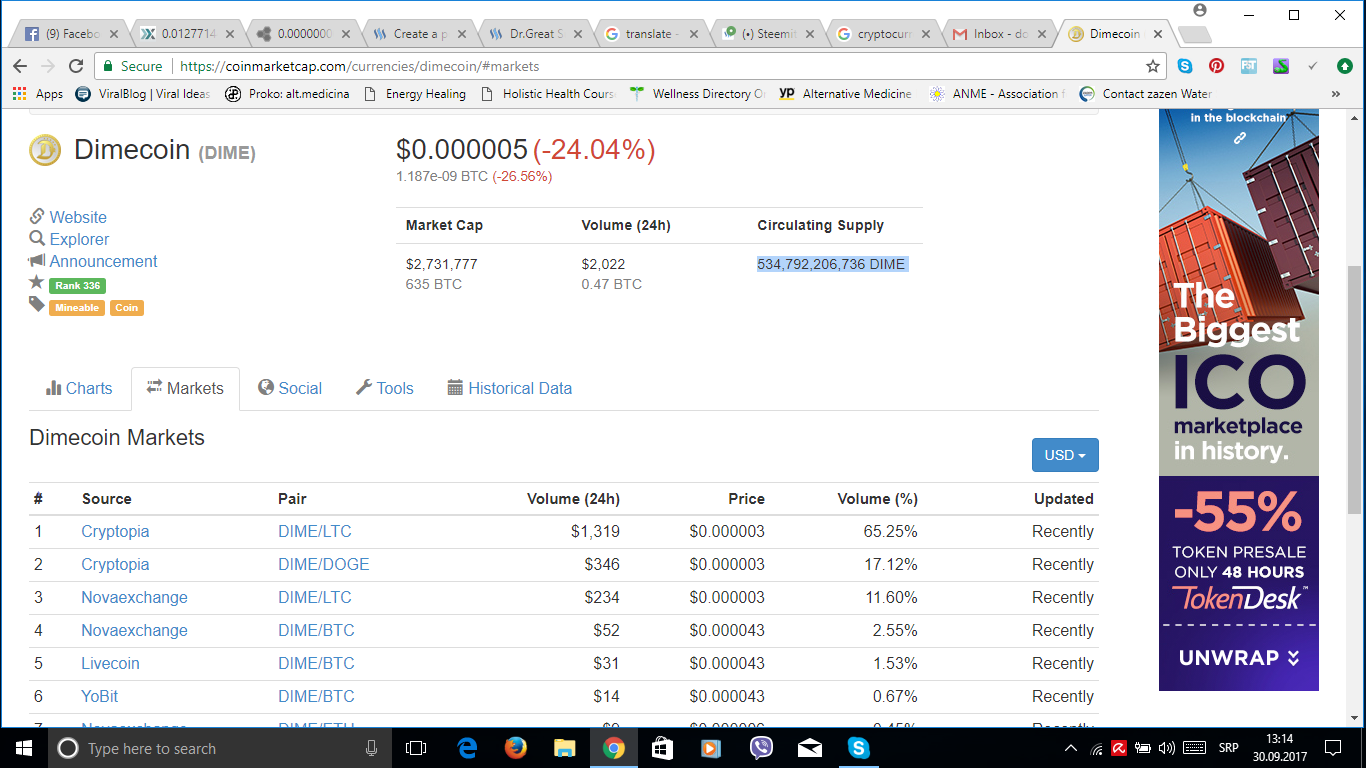Open the Pinterest extension icon
This screenshot has height=768, width=1366.
[1217, 66]
